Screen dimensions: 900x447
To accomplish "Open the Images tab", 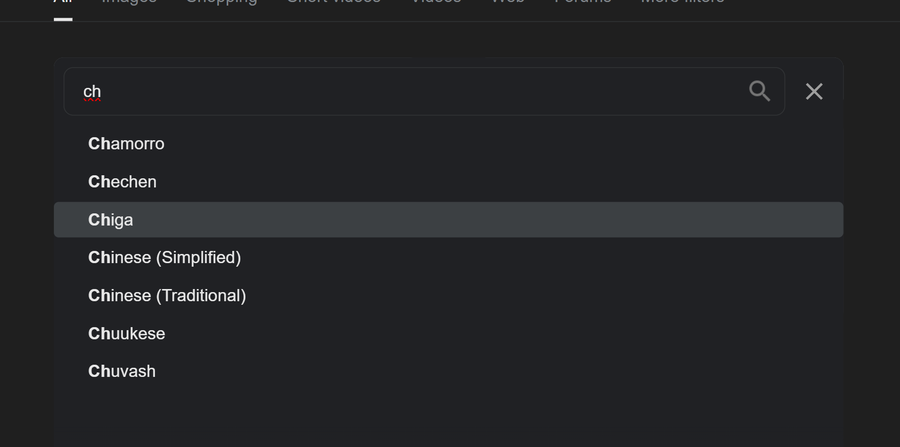I will (x=129, y=2).
